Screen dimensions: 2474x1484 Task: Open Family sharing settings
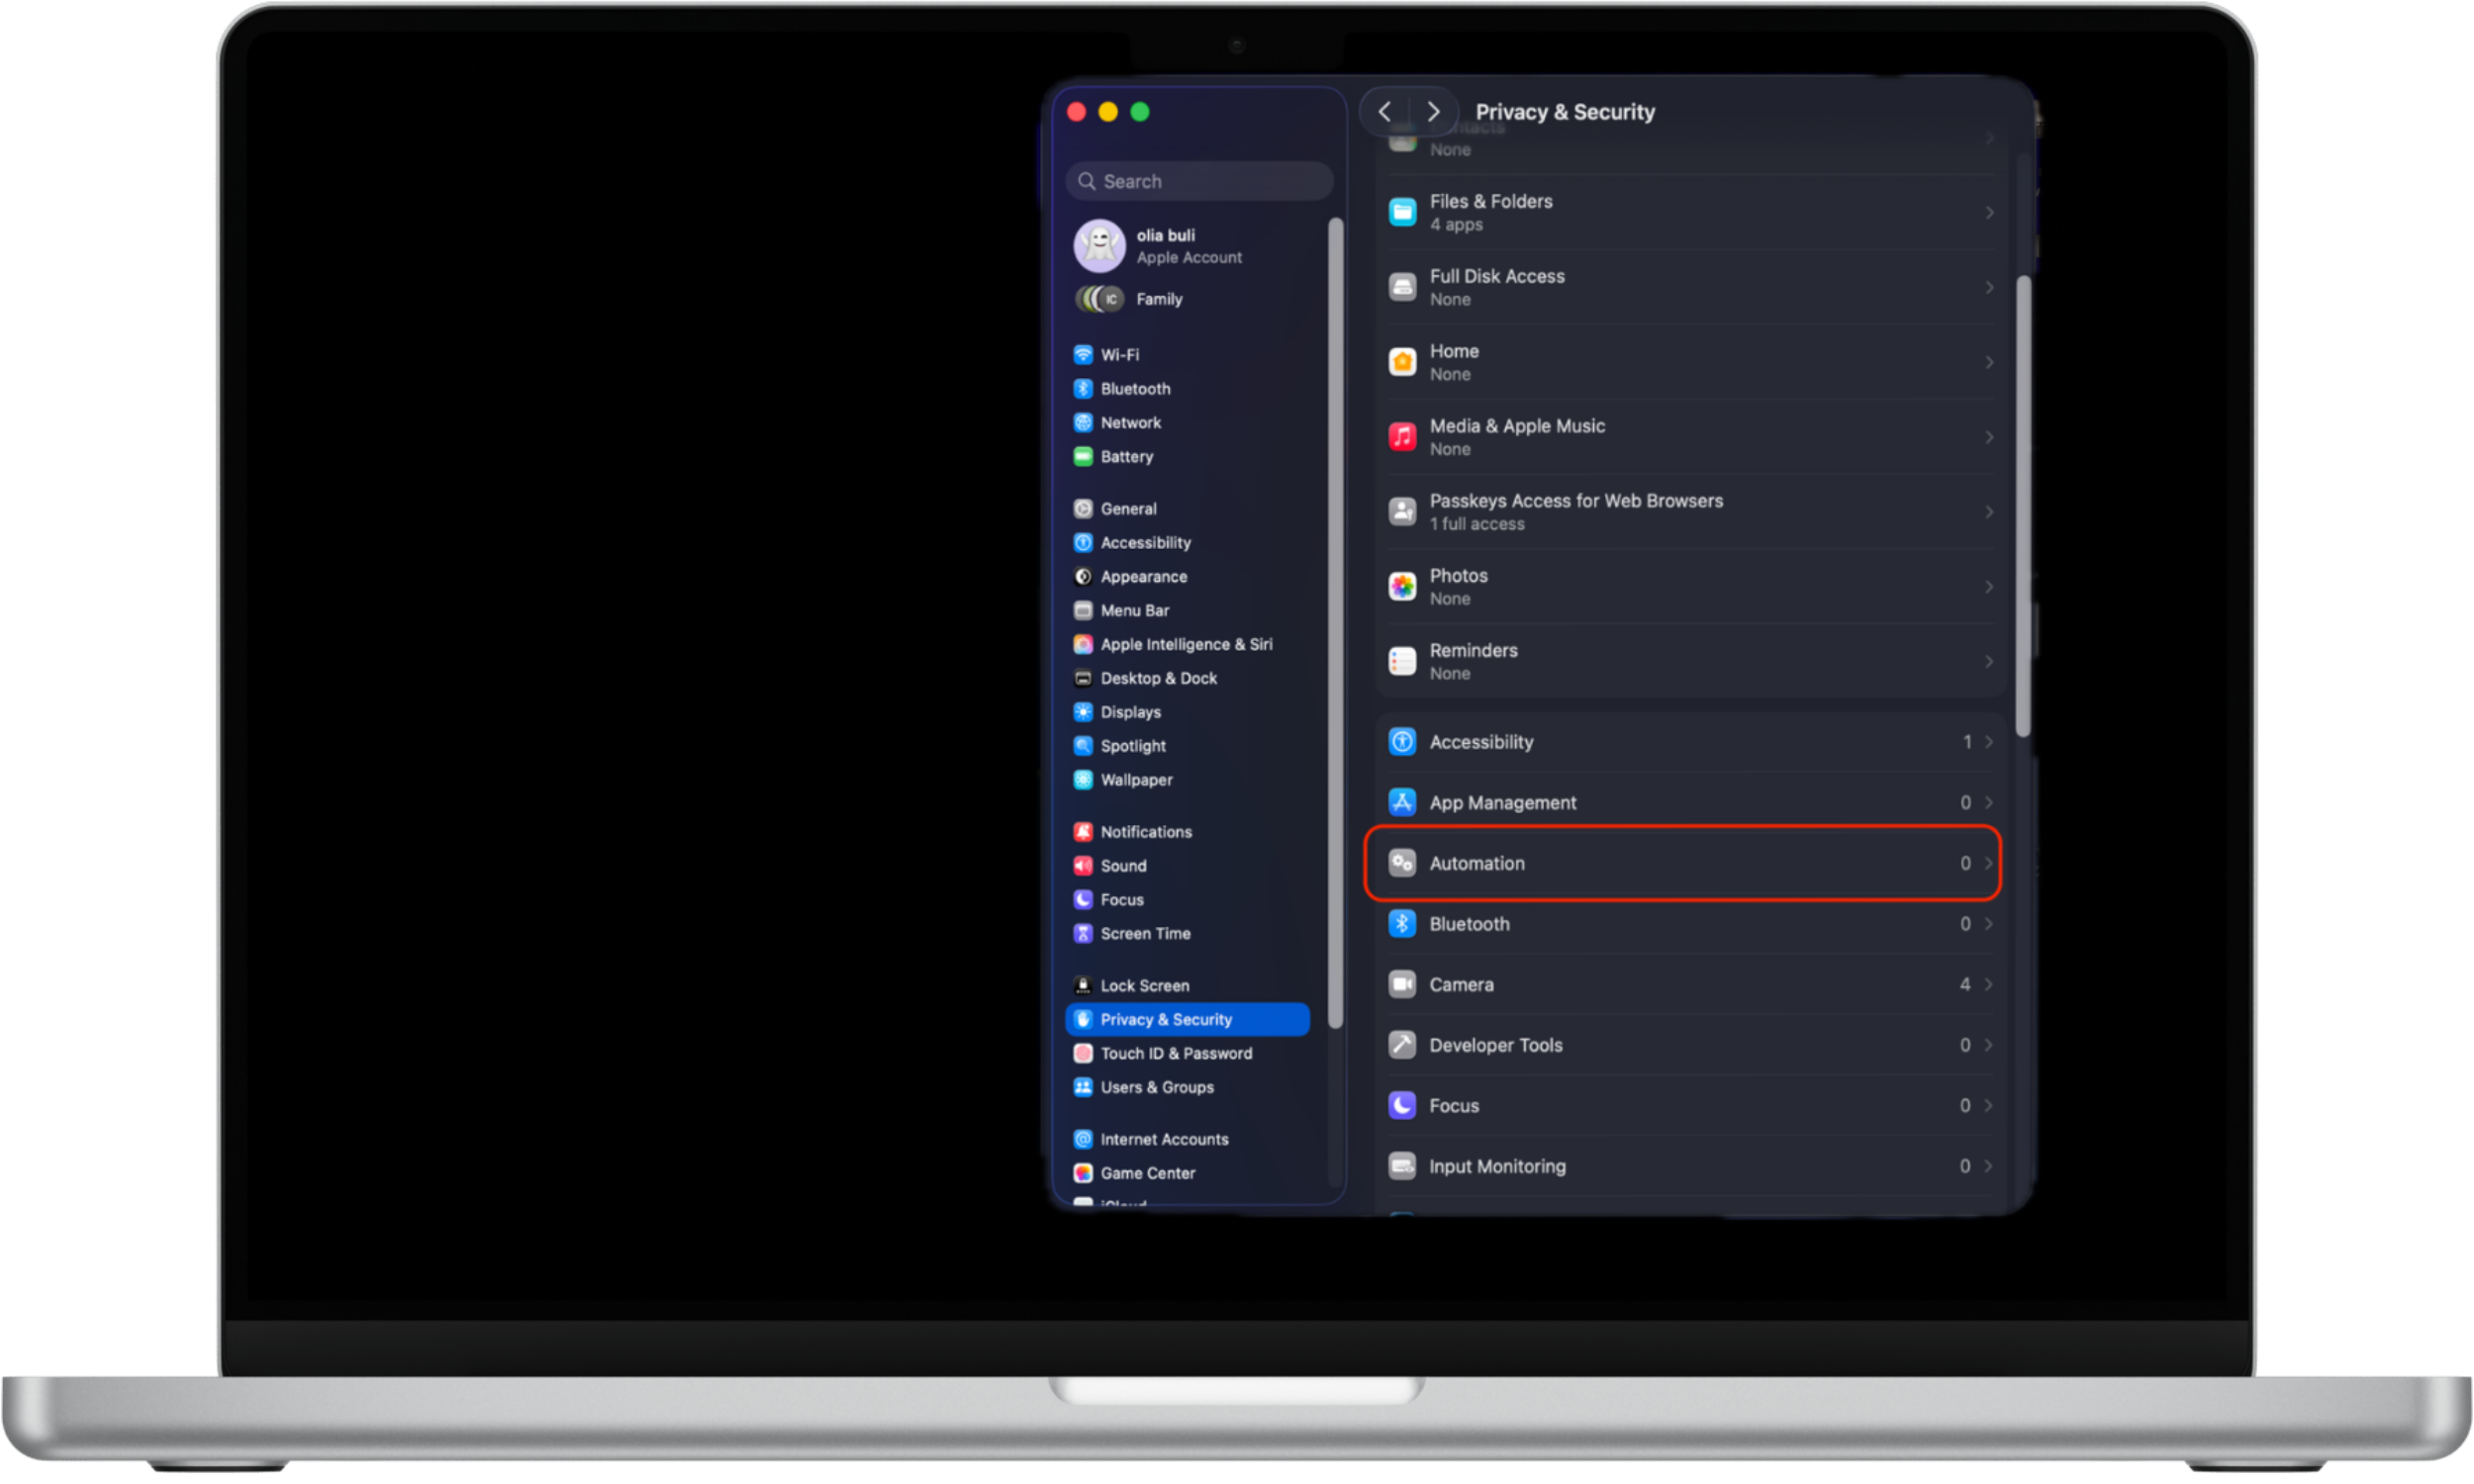[1158, 299]
